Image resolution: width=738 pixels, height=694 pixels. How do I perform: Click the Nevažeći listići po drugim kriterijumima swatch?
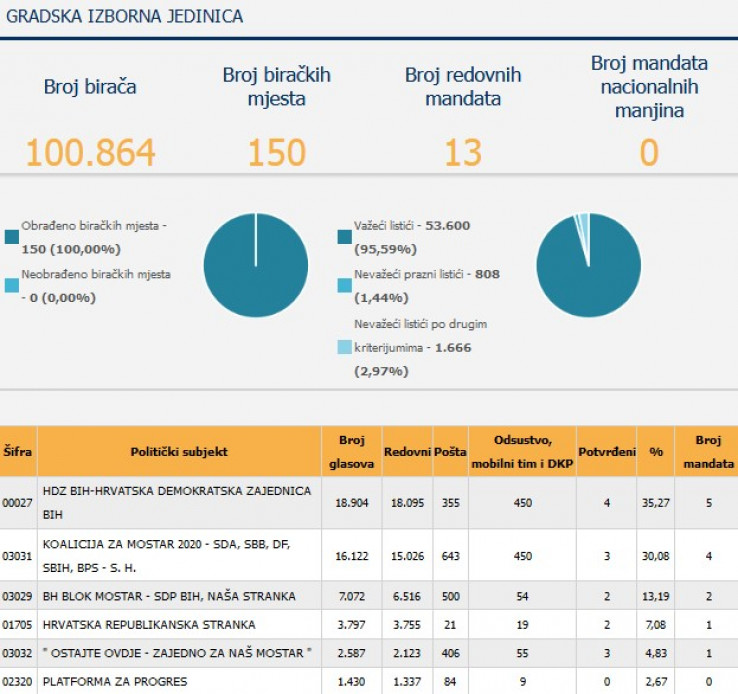coord(345,347)
